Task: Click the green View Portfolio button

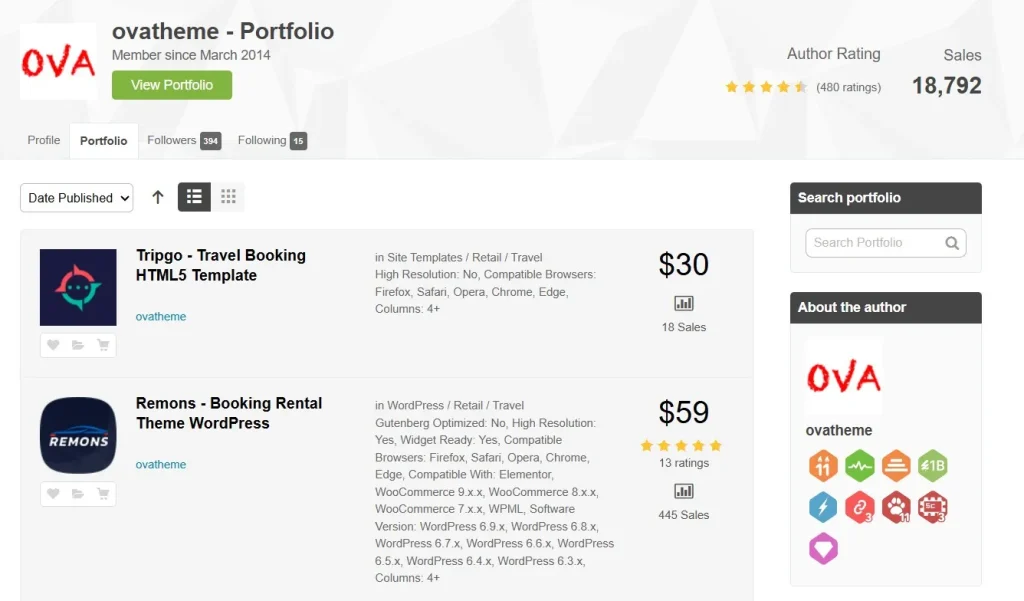Action: 172,85
